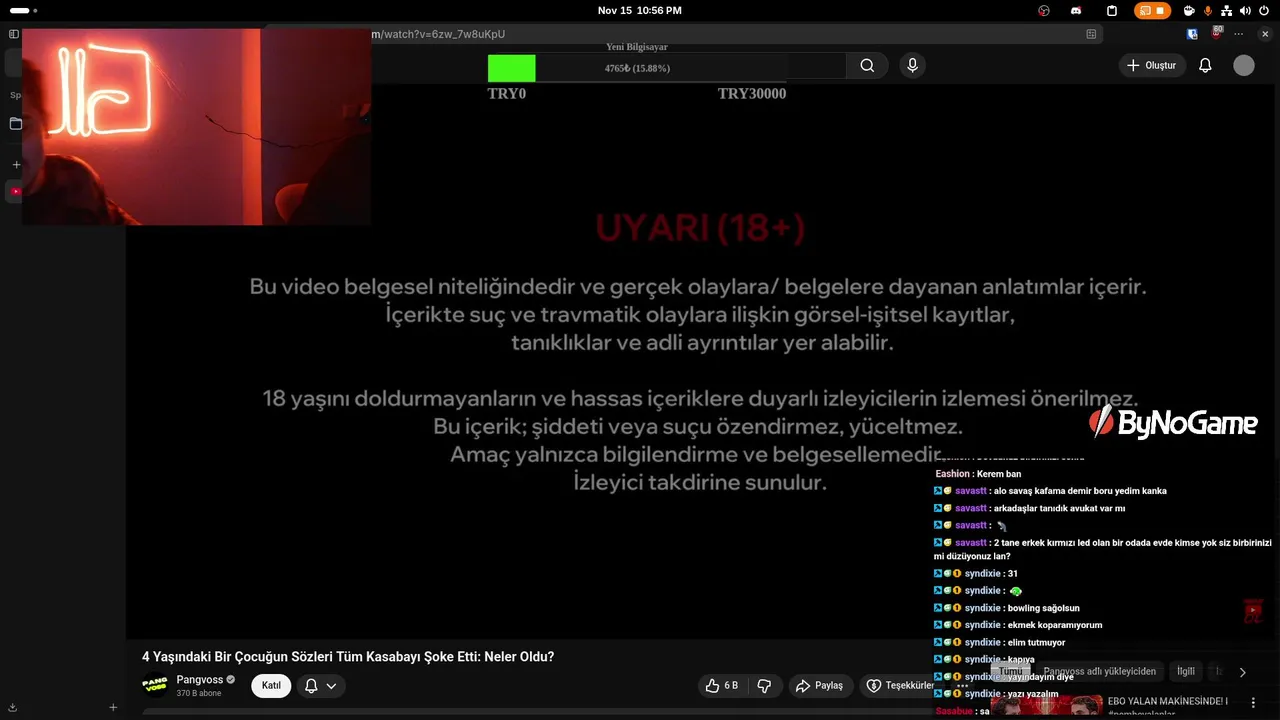The height and width of the screenshot is (720, 1280).
Task: Start voice search with the microphone icon
Action: tap(912, 65)
